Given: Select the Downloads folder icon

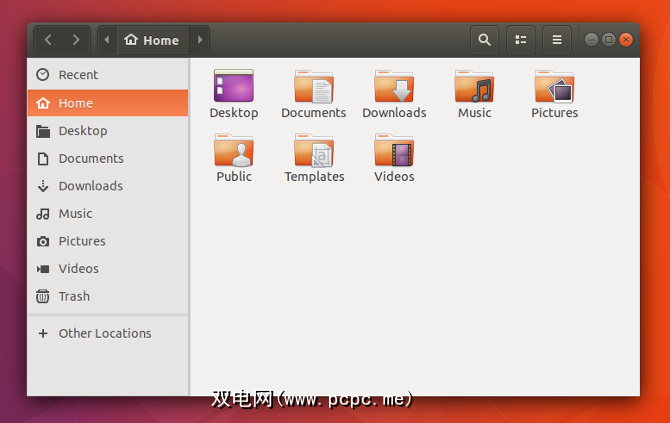Looking at the screenshot, I should click(394, 87).
